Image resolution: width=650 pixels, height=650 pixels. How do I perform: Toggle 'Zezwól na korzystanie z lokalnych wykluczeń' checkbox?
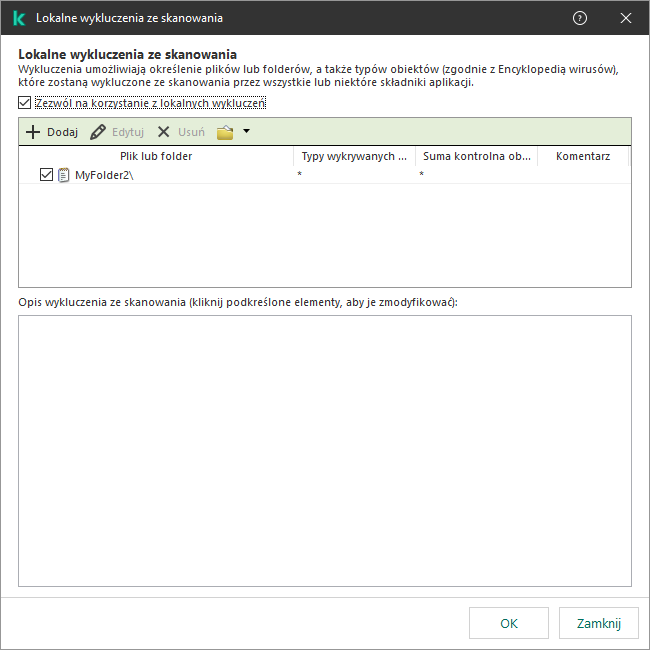pos(24,103)
